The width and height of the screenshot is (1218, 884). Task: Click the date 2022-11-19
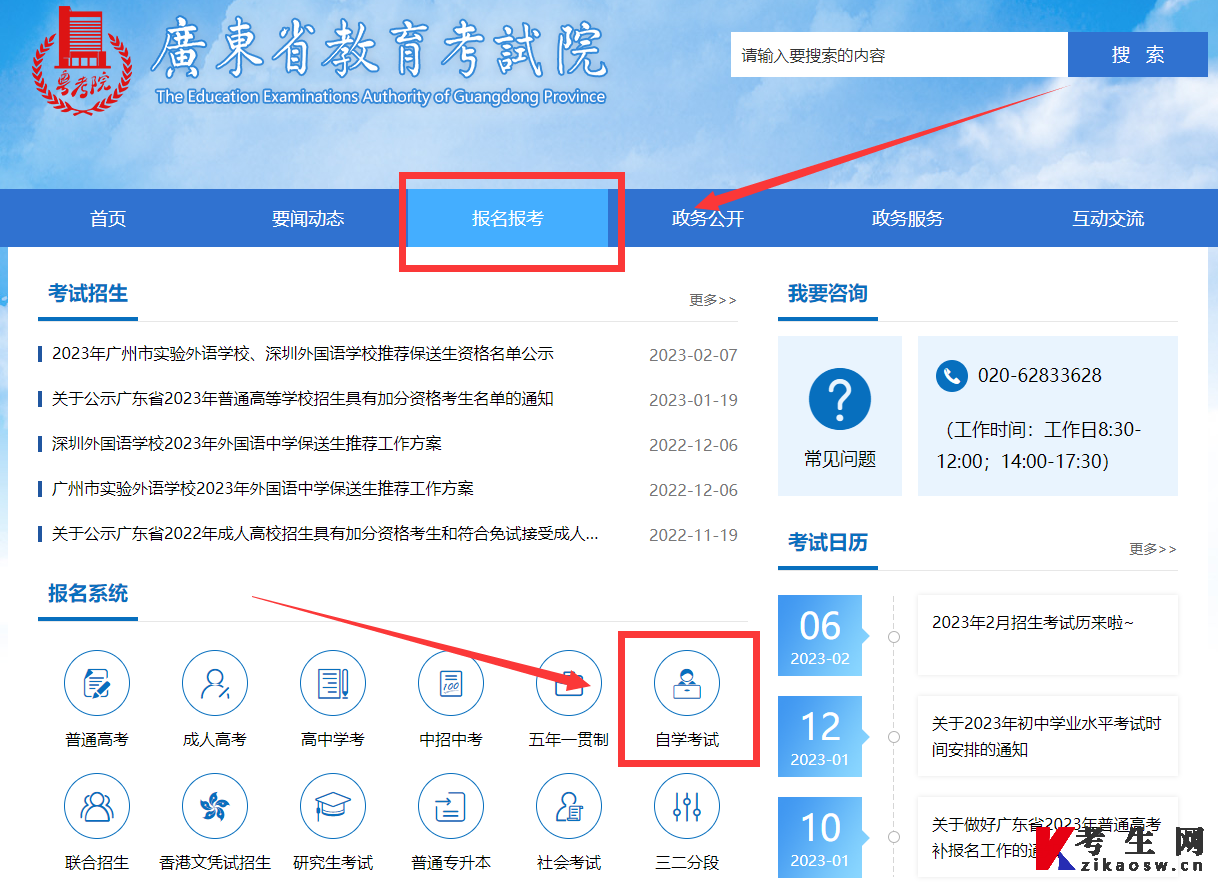pos(693,535)
